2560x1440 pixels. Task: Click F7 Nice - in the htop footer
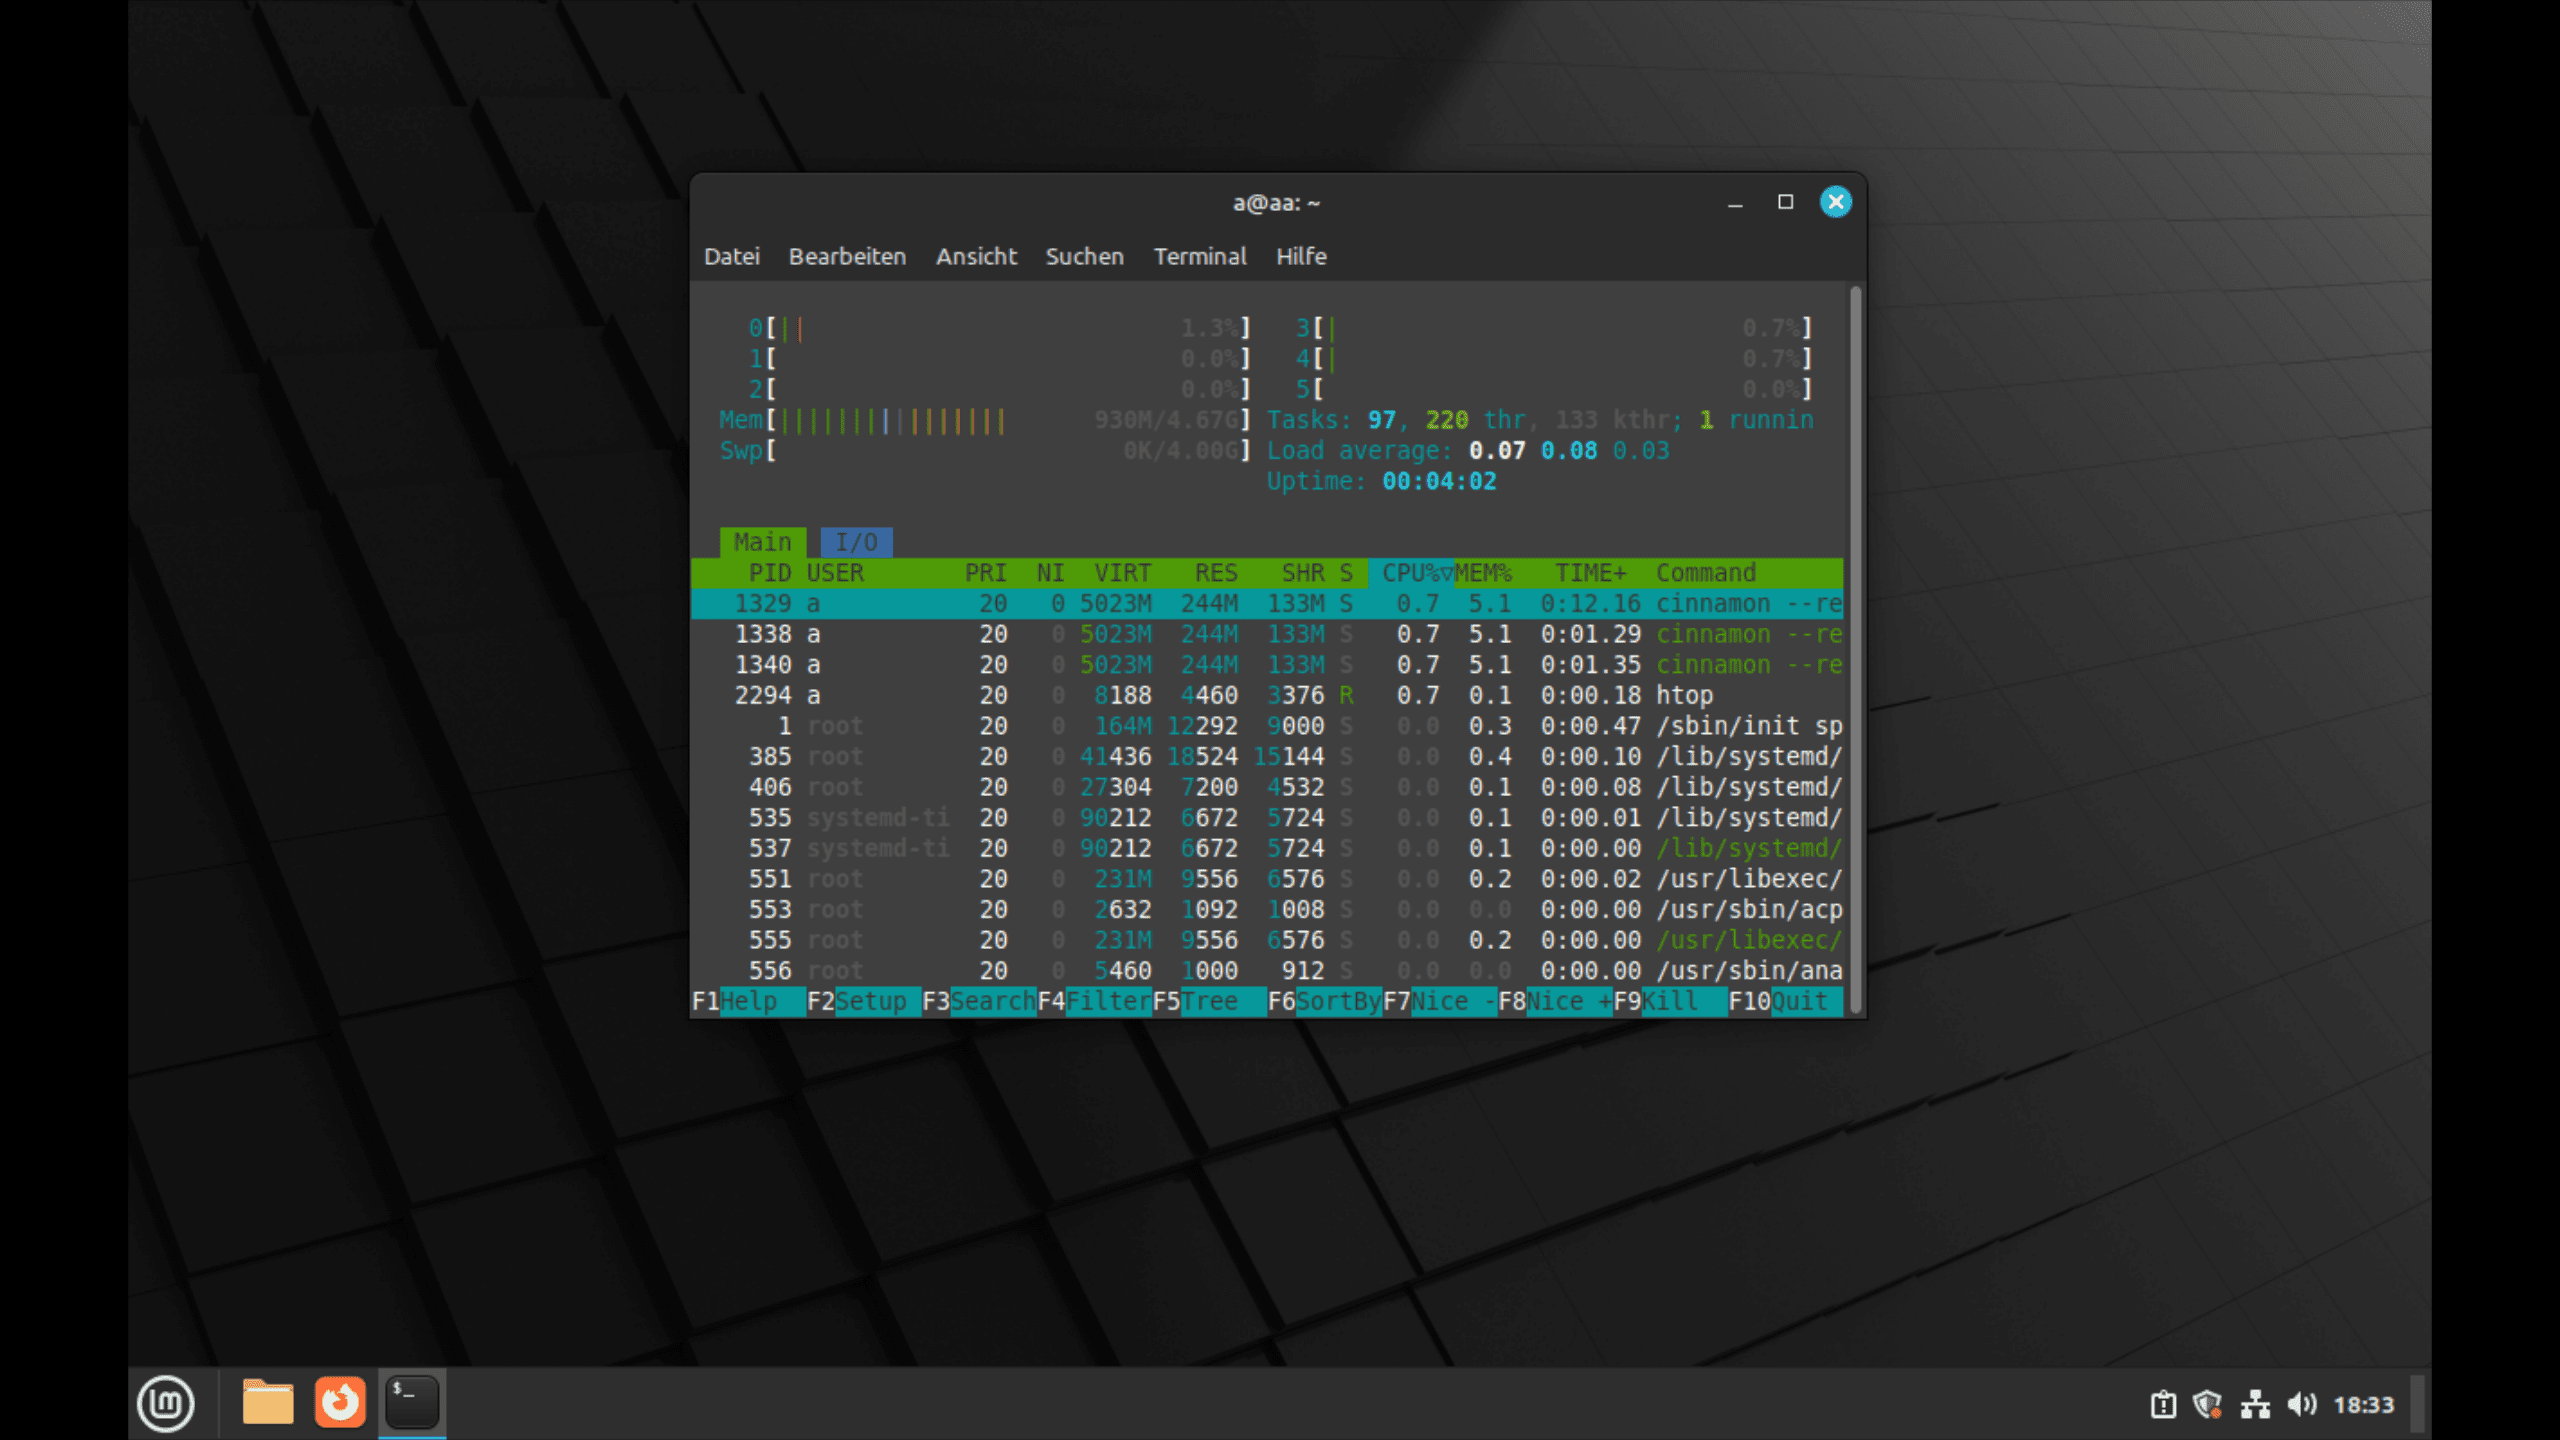pos(1440,1001)
